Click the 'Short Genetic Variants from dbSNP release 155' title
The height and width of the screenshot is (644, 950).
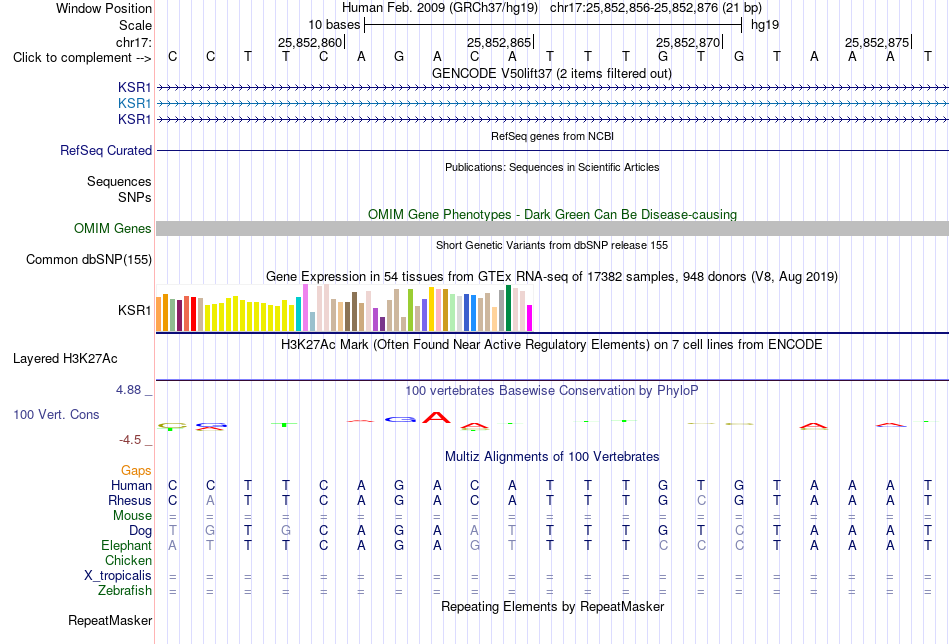(x=552, y=245)
